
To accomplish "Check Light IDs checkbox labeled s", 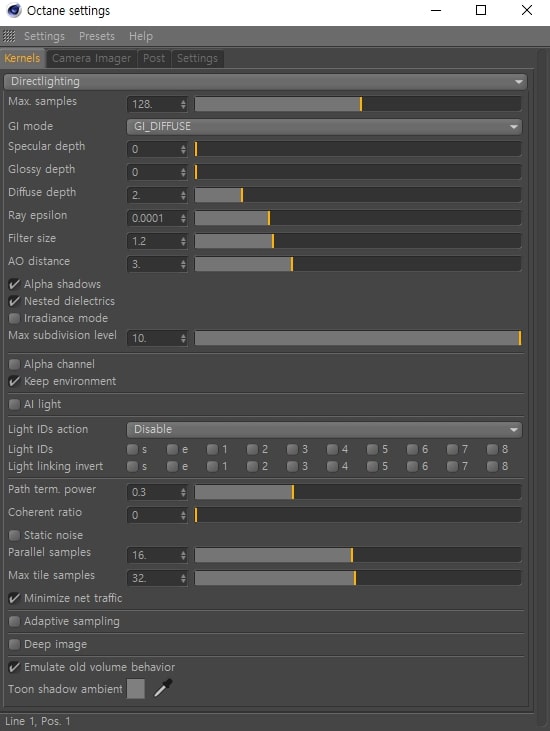I will 132,449.
